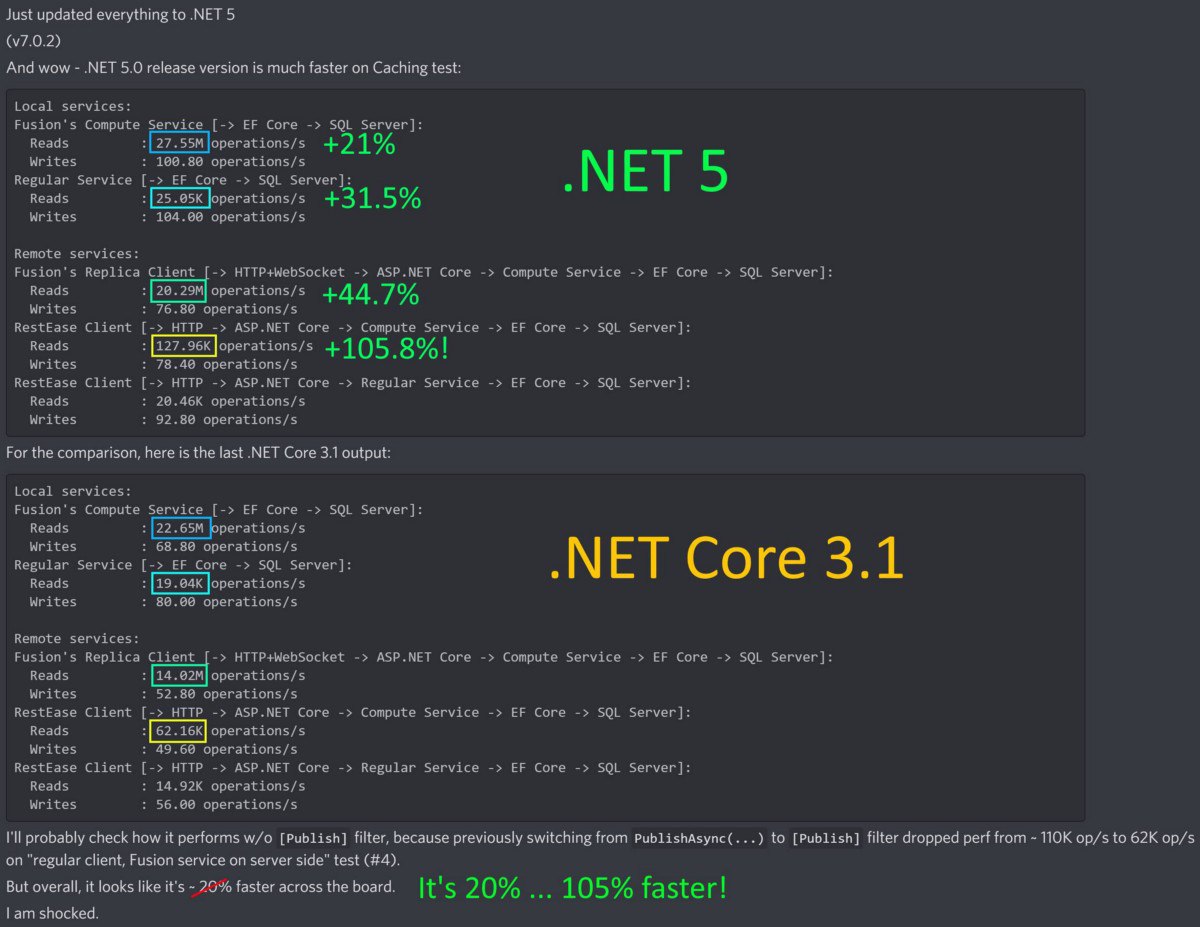Select the 62.16K reads value
The height and width of the screenshot is (927, 1200).
[x=180, y=731]
